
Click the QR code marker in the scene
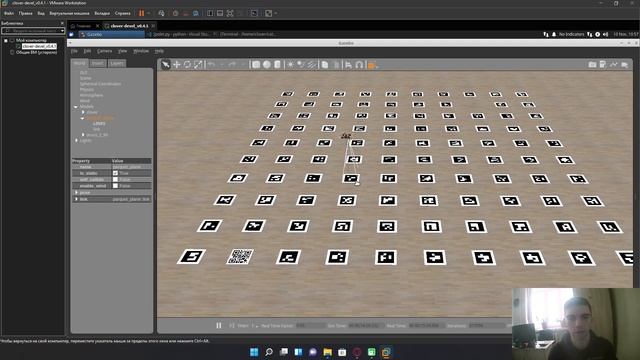[x=240, y=256]
